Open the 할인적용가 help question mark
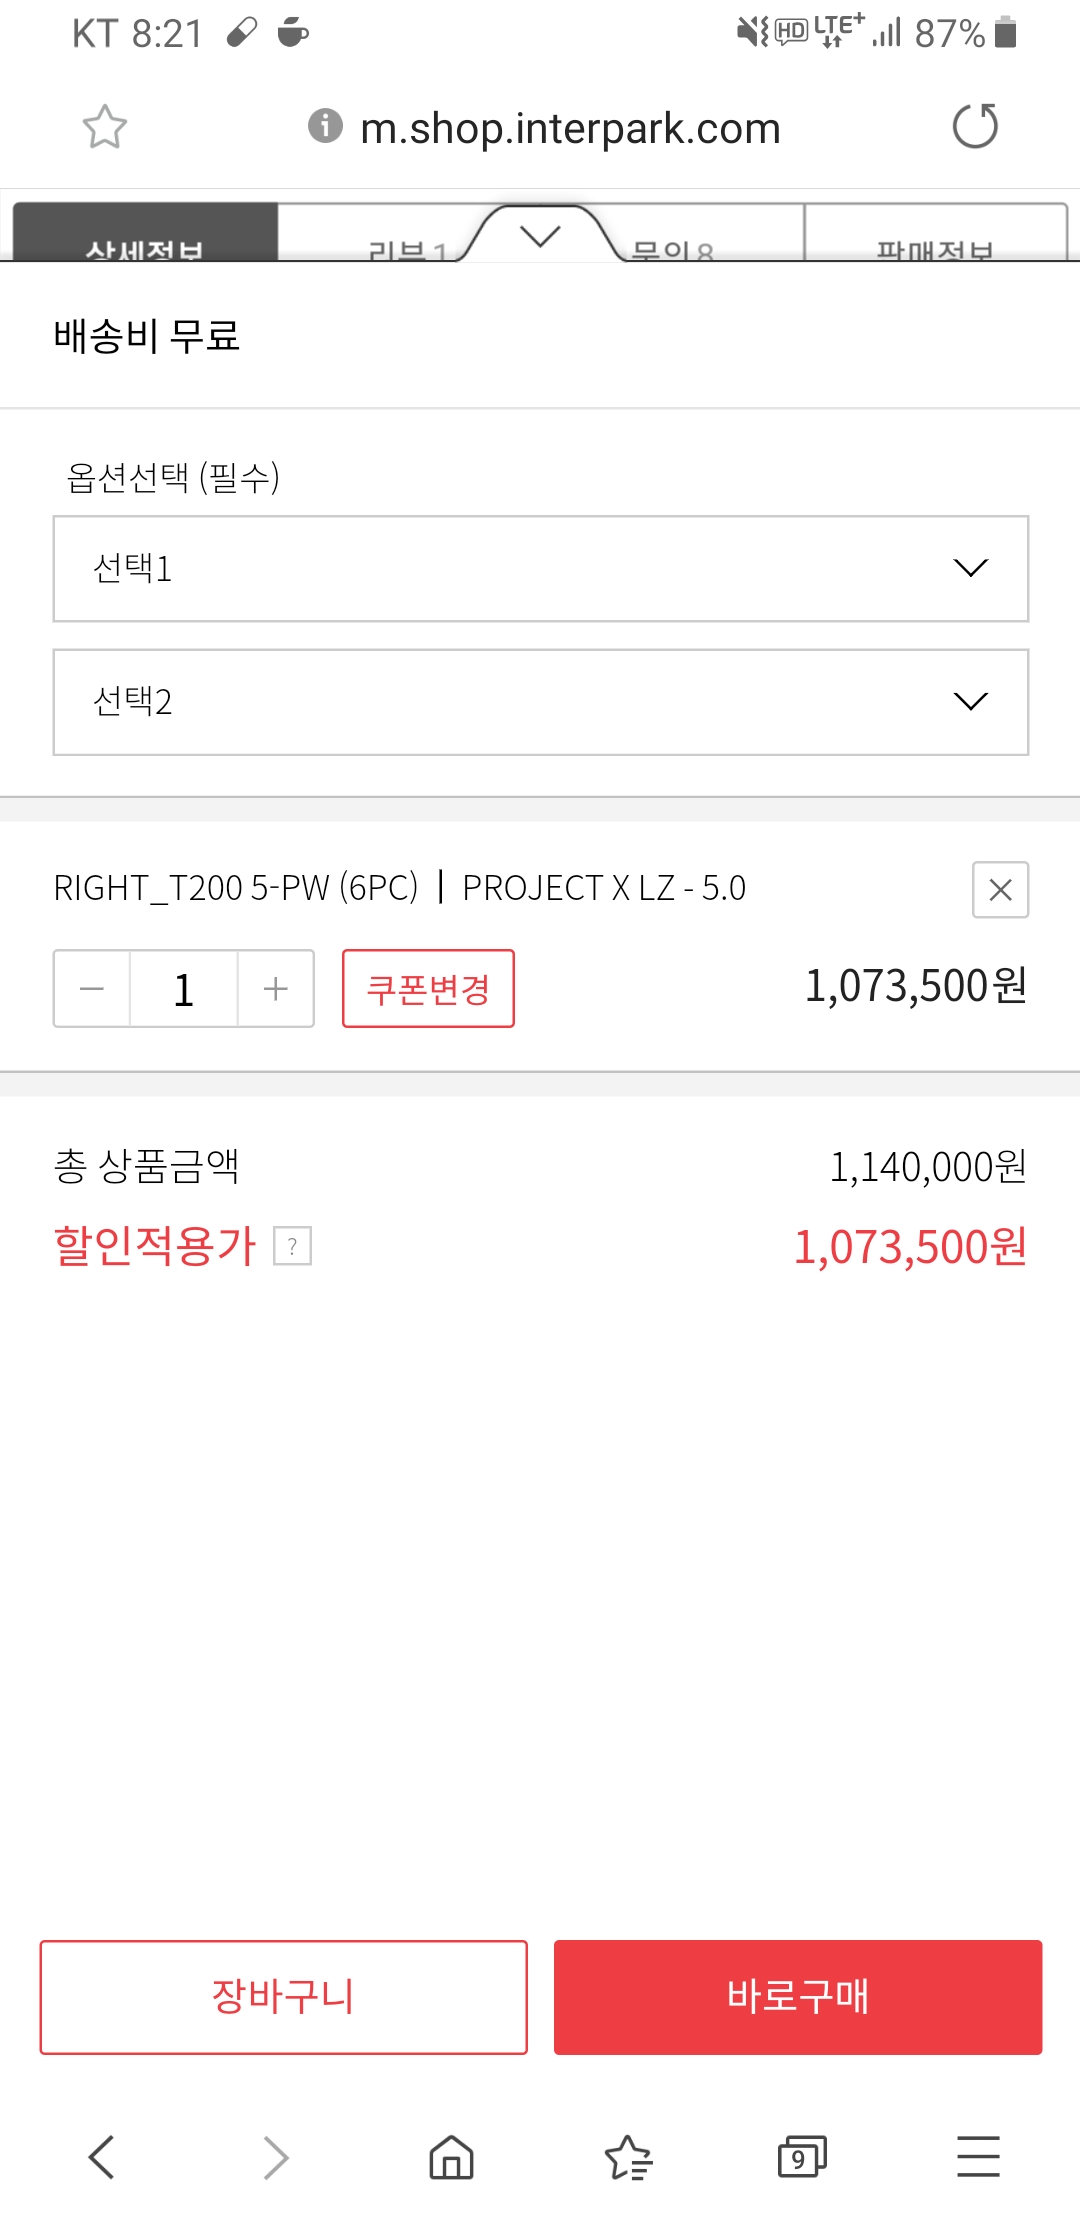Viewport: 1080px width, 2220px height. pos(292,1246)
